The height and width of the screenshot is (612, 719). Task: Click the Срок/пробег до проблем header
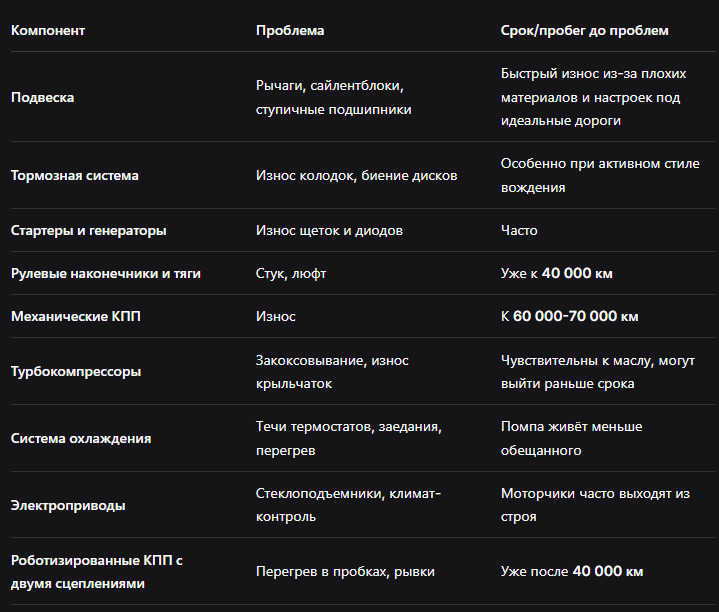pyautogui.click(x=584, y=31)
